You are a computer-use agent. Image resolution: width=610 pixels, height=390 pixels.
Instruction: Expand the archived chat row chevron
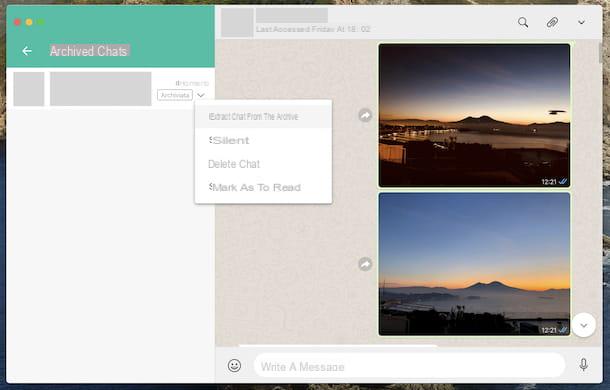[201, 95]
